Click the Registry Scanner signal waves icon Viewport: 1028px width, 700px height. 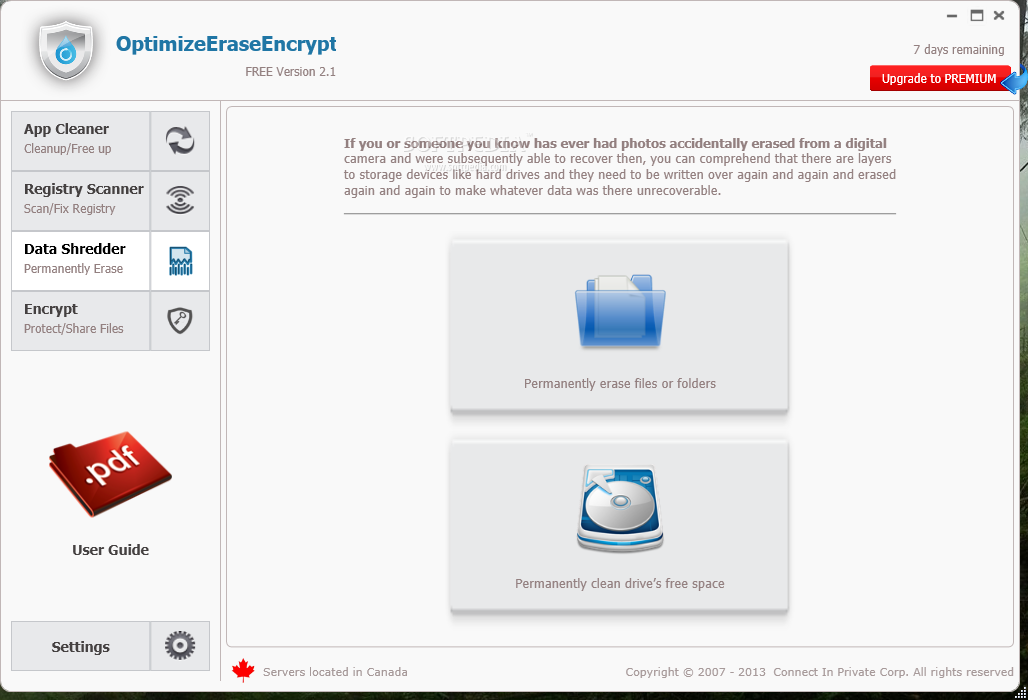(180, 201)
